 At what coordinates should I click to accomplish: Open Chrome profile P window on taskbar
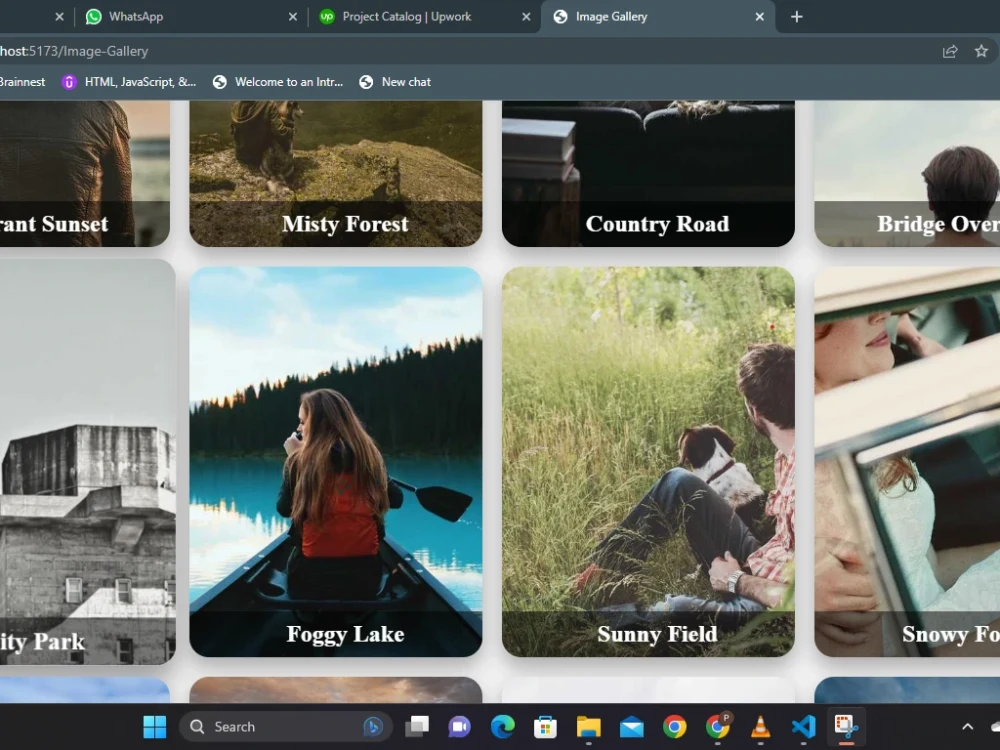pyautogui.click(x=718, y=726)
